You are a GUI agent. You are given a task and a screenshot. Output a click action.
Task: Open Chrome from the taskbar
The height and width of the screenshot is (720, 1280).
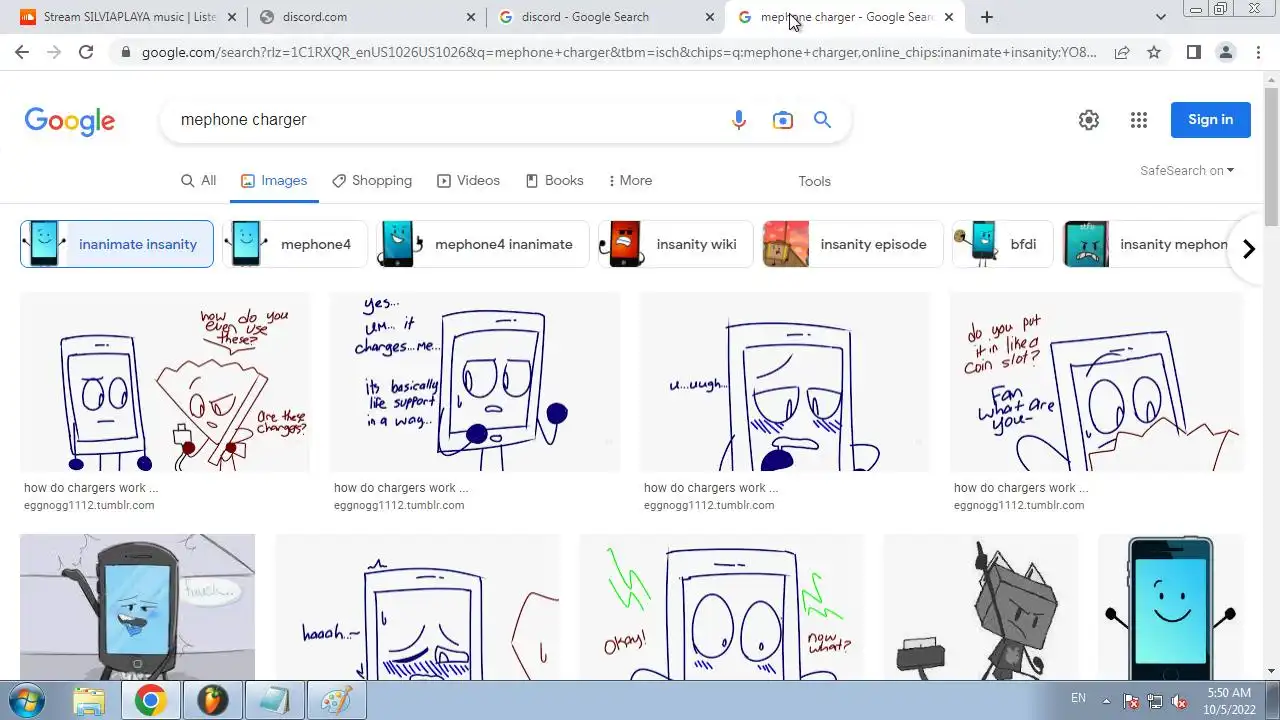pyautogui.click(x=151, y=700)
